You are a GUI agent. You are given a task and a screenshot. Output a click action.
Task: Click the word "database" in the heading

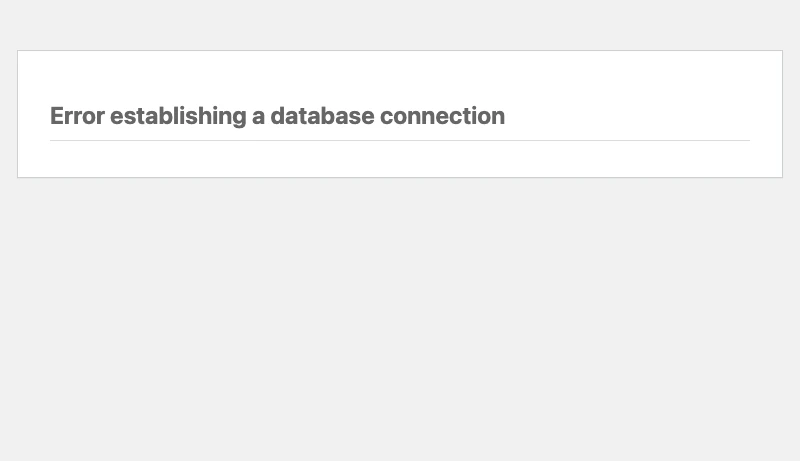click(x=322, y=116)
